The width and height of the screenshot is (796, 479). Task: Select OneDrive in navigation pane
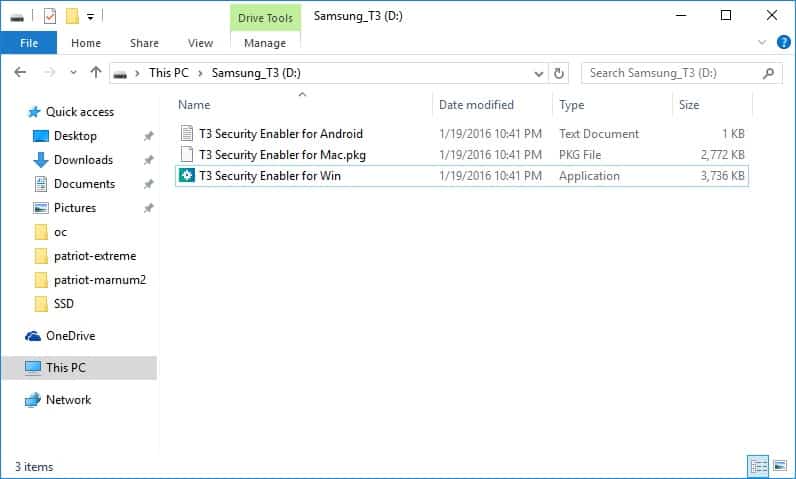(70, 336)
